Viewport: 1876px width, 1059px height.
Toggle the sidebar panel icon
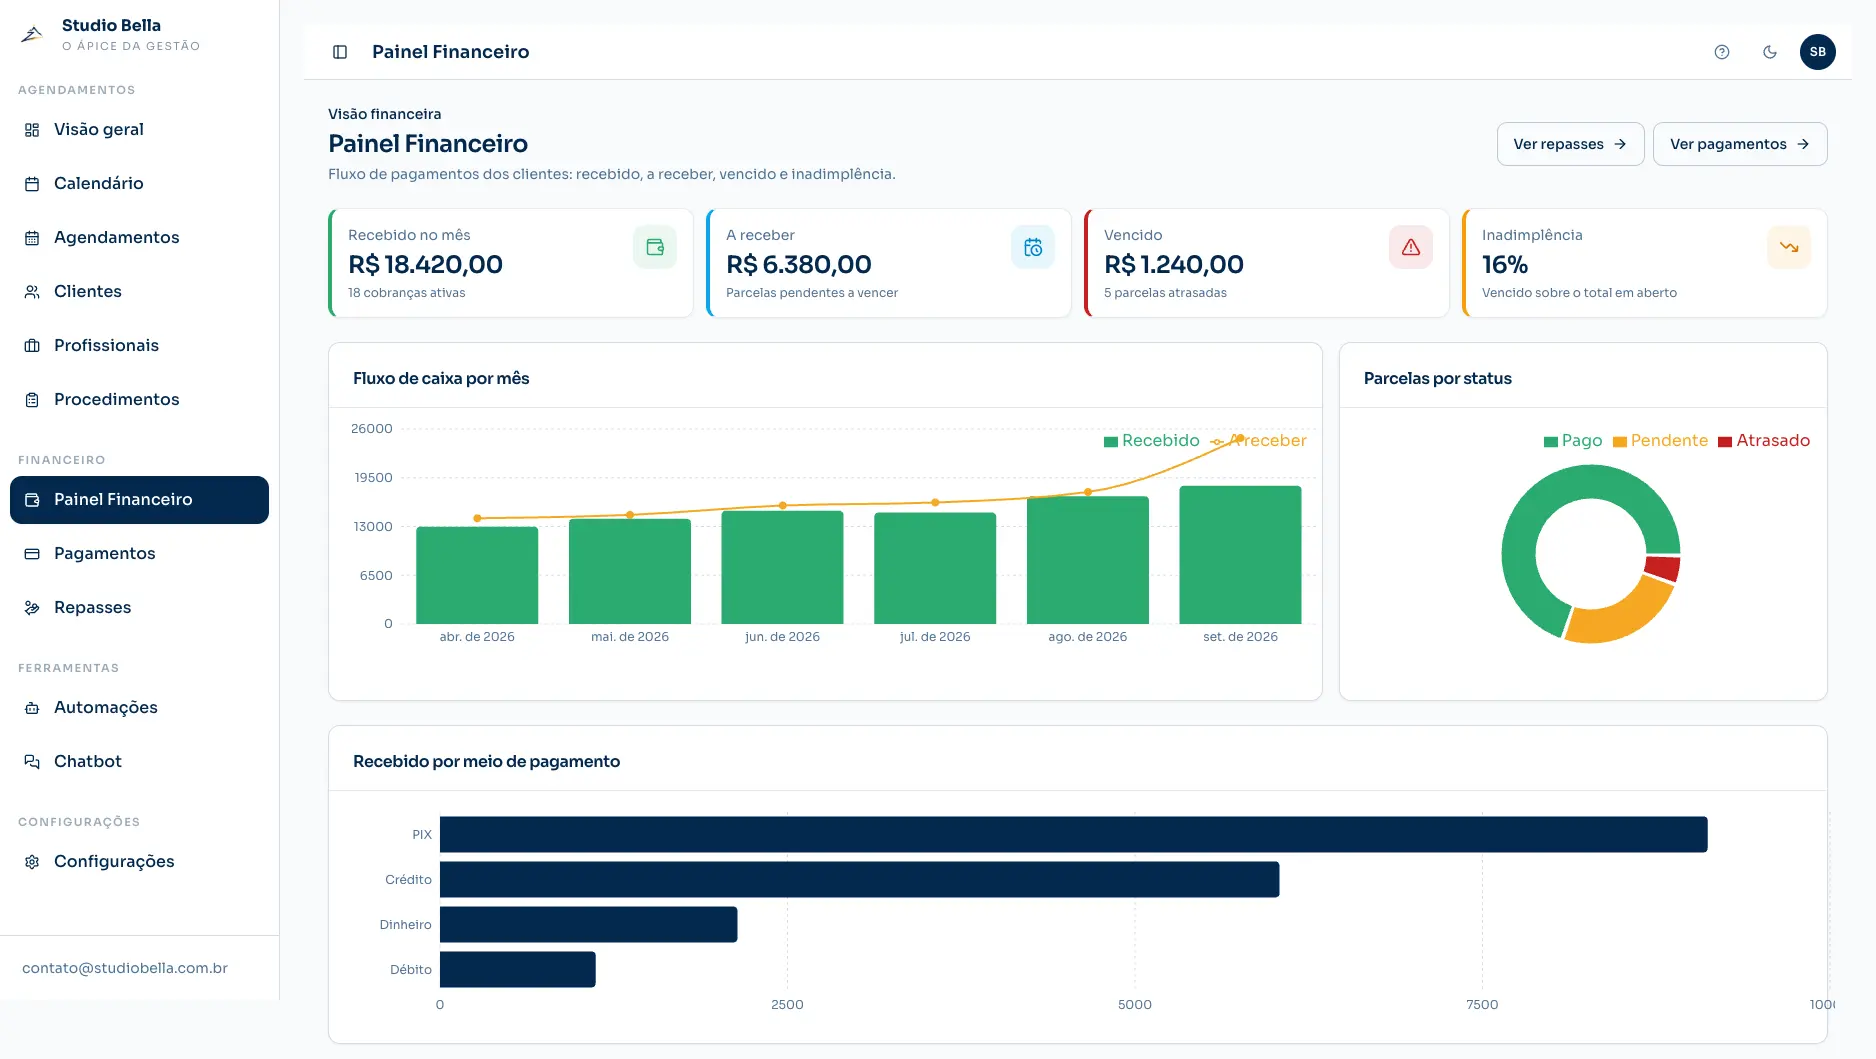340,52
